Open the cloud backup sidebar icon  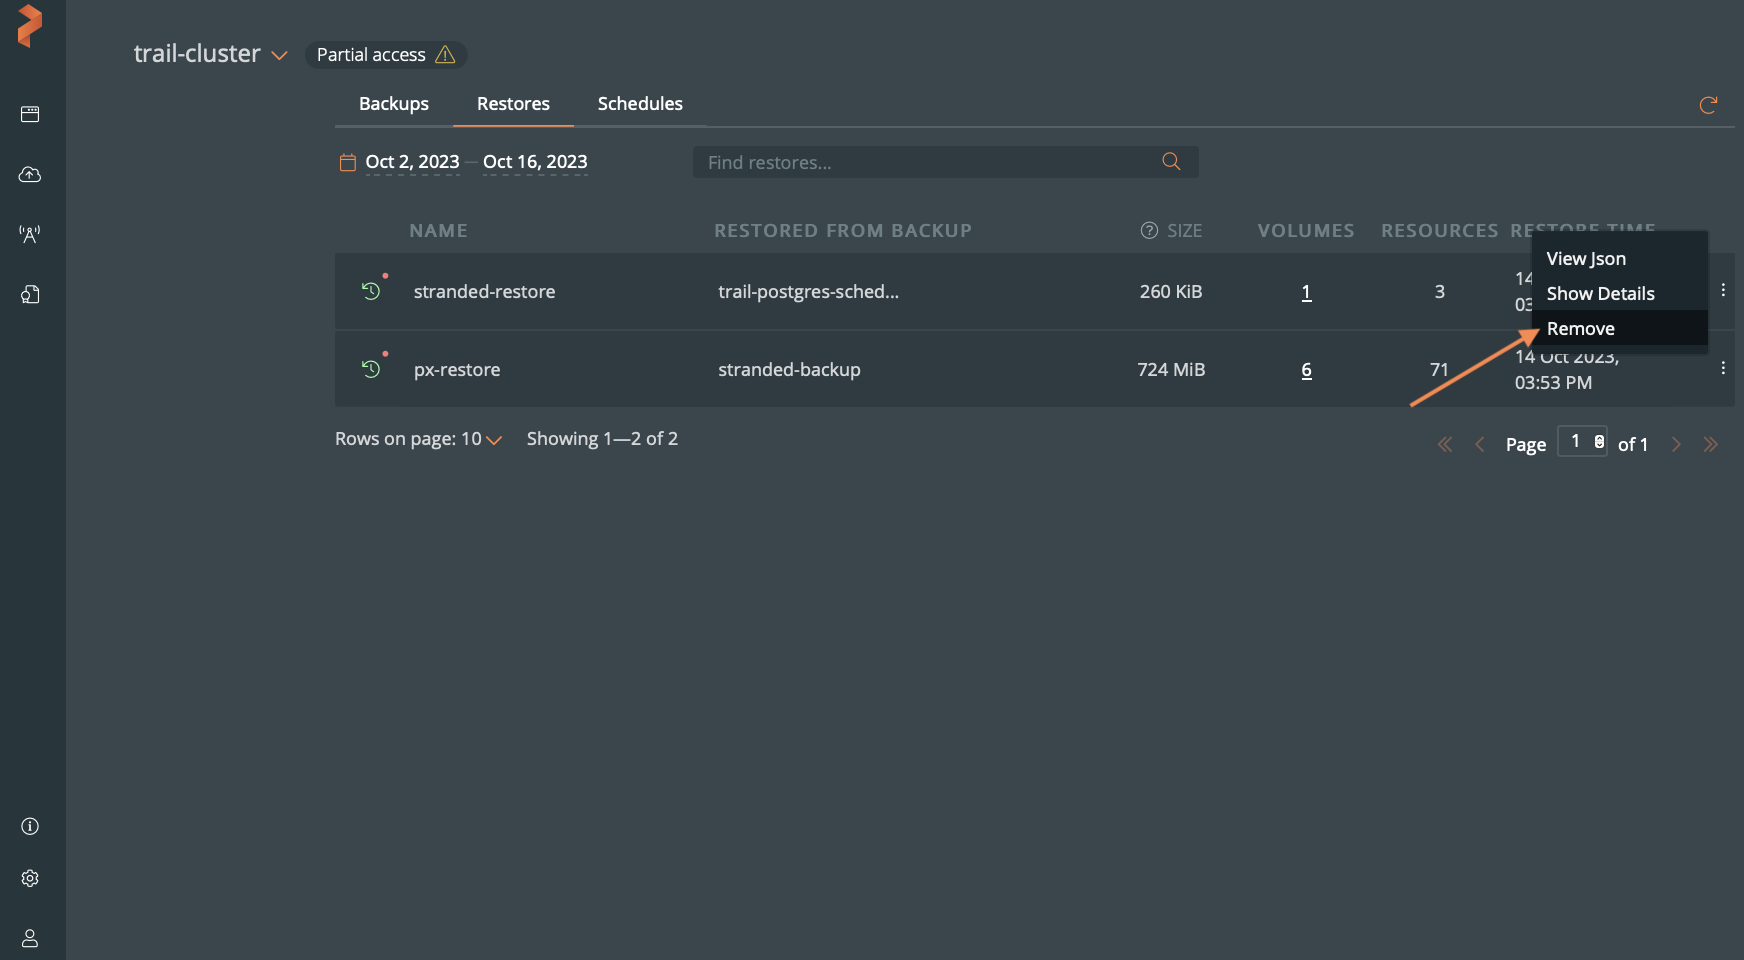coord(30,175)
